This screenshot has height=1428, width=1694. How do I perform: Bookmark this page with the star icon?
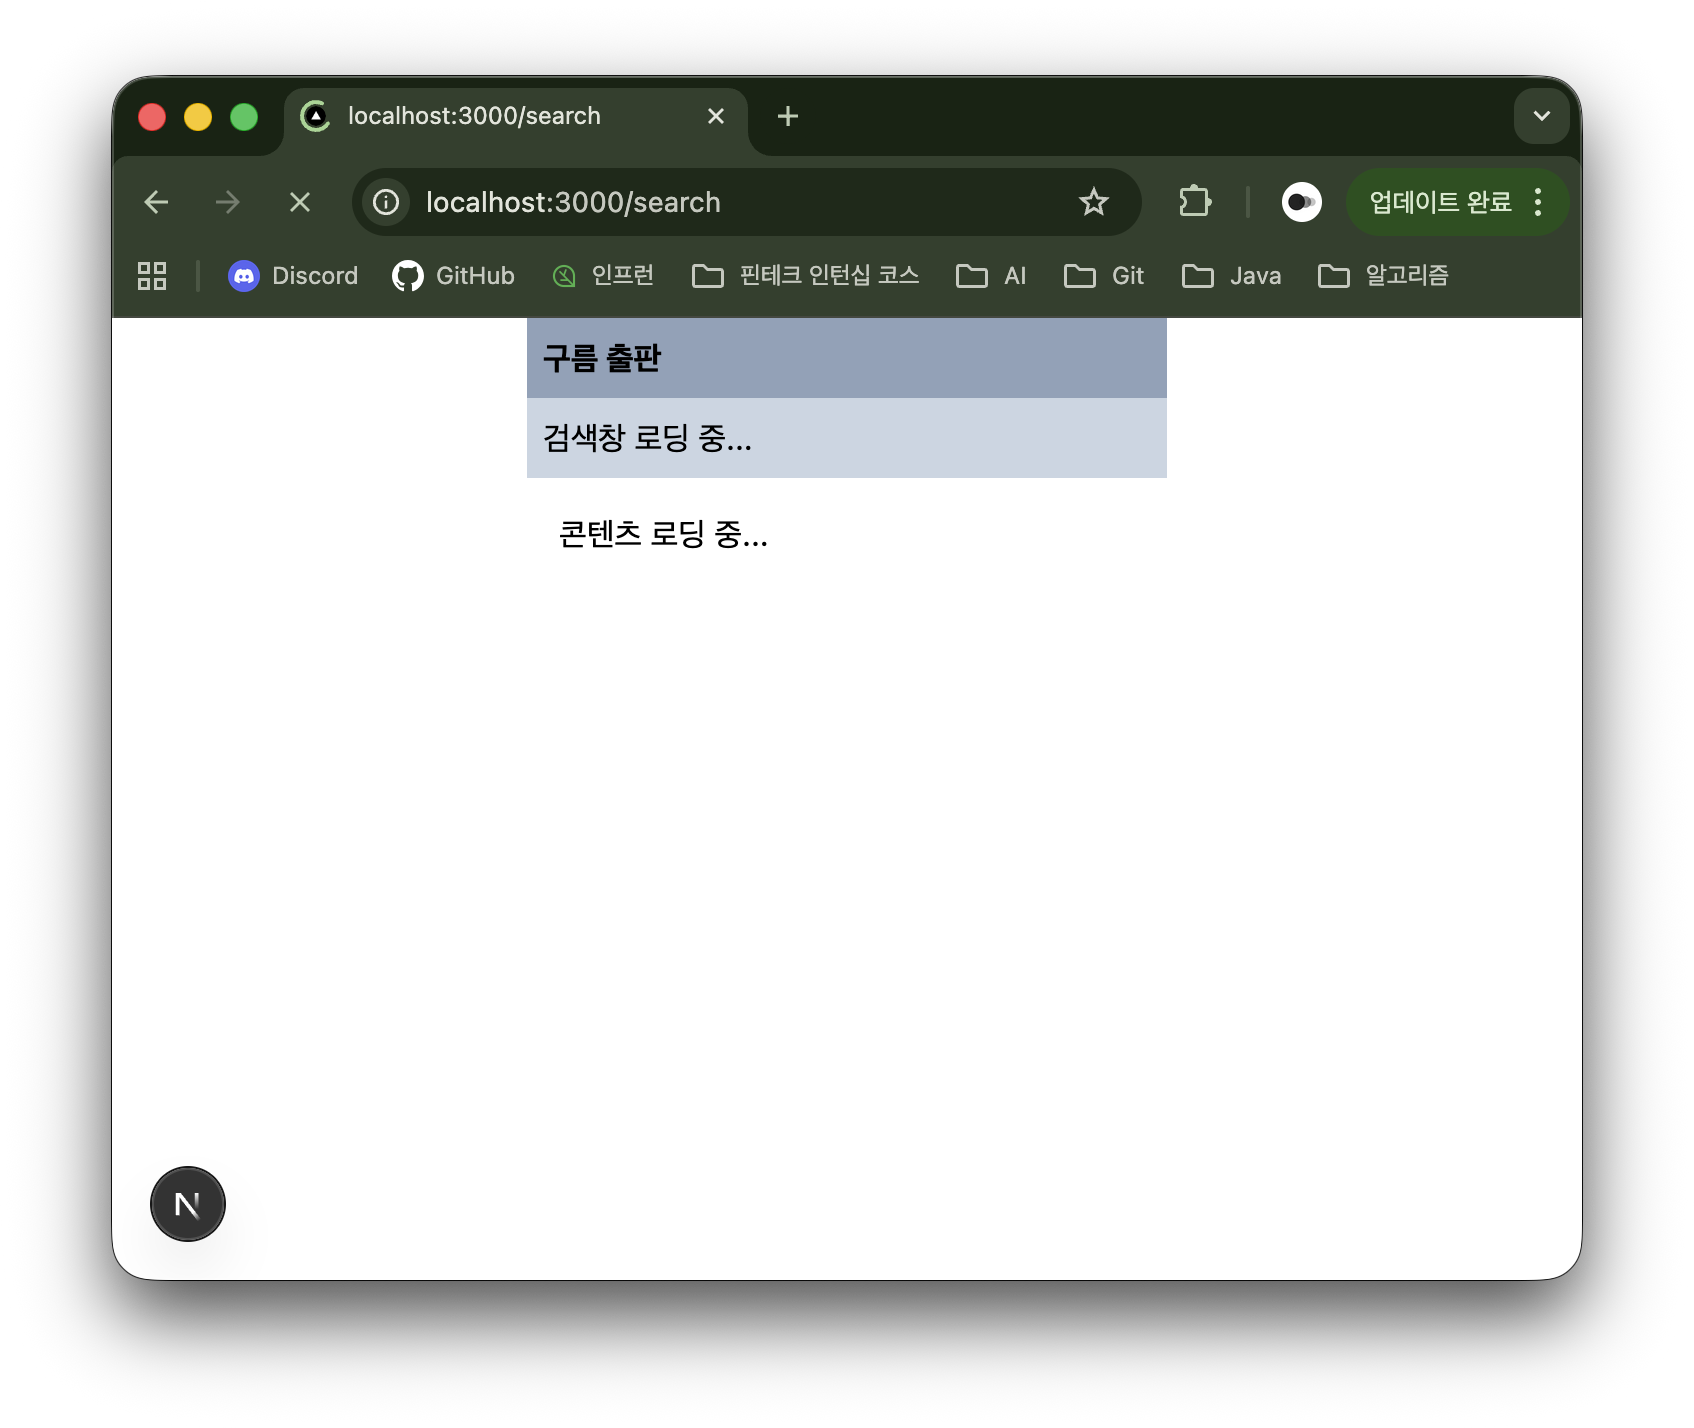[1093, 202]
